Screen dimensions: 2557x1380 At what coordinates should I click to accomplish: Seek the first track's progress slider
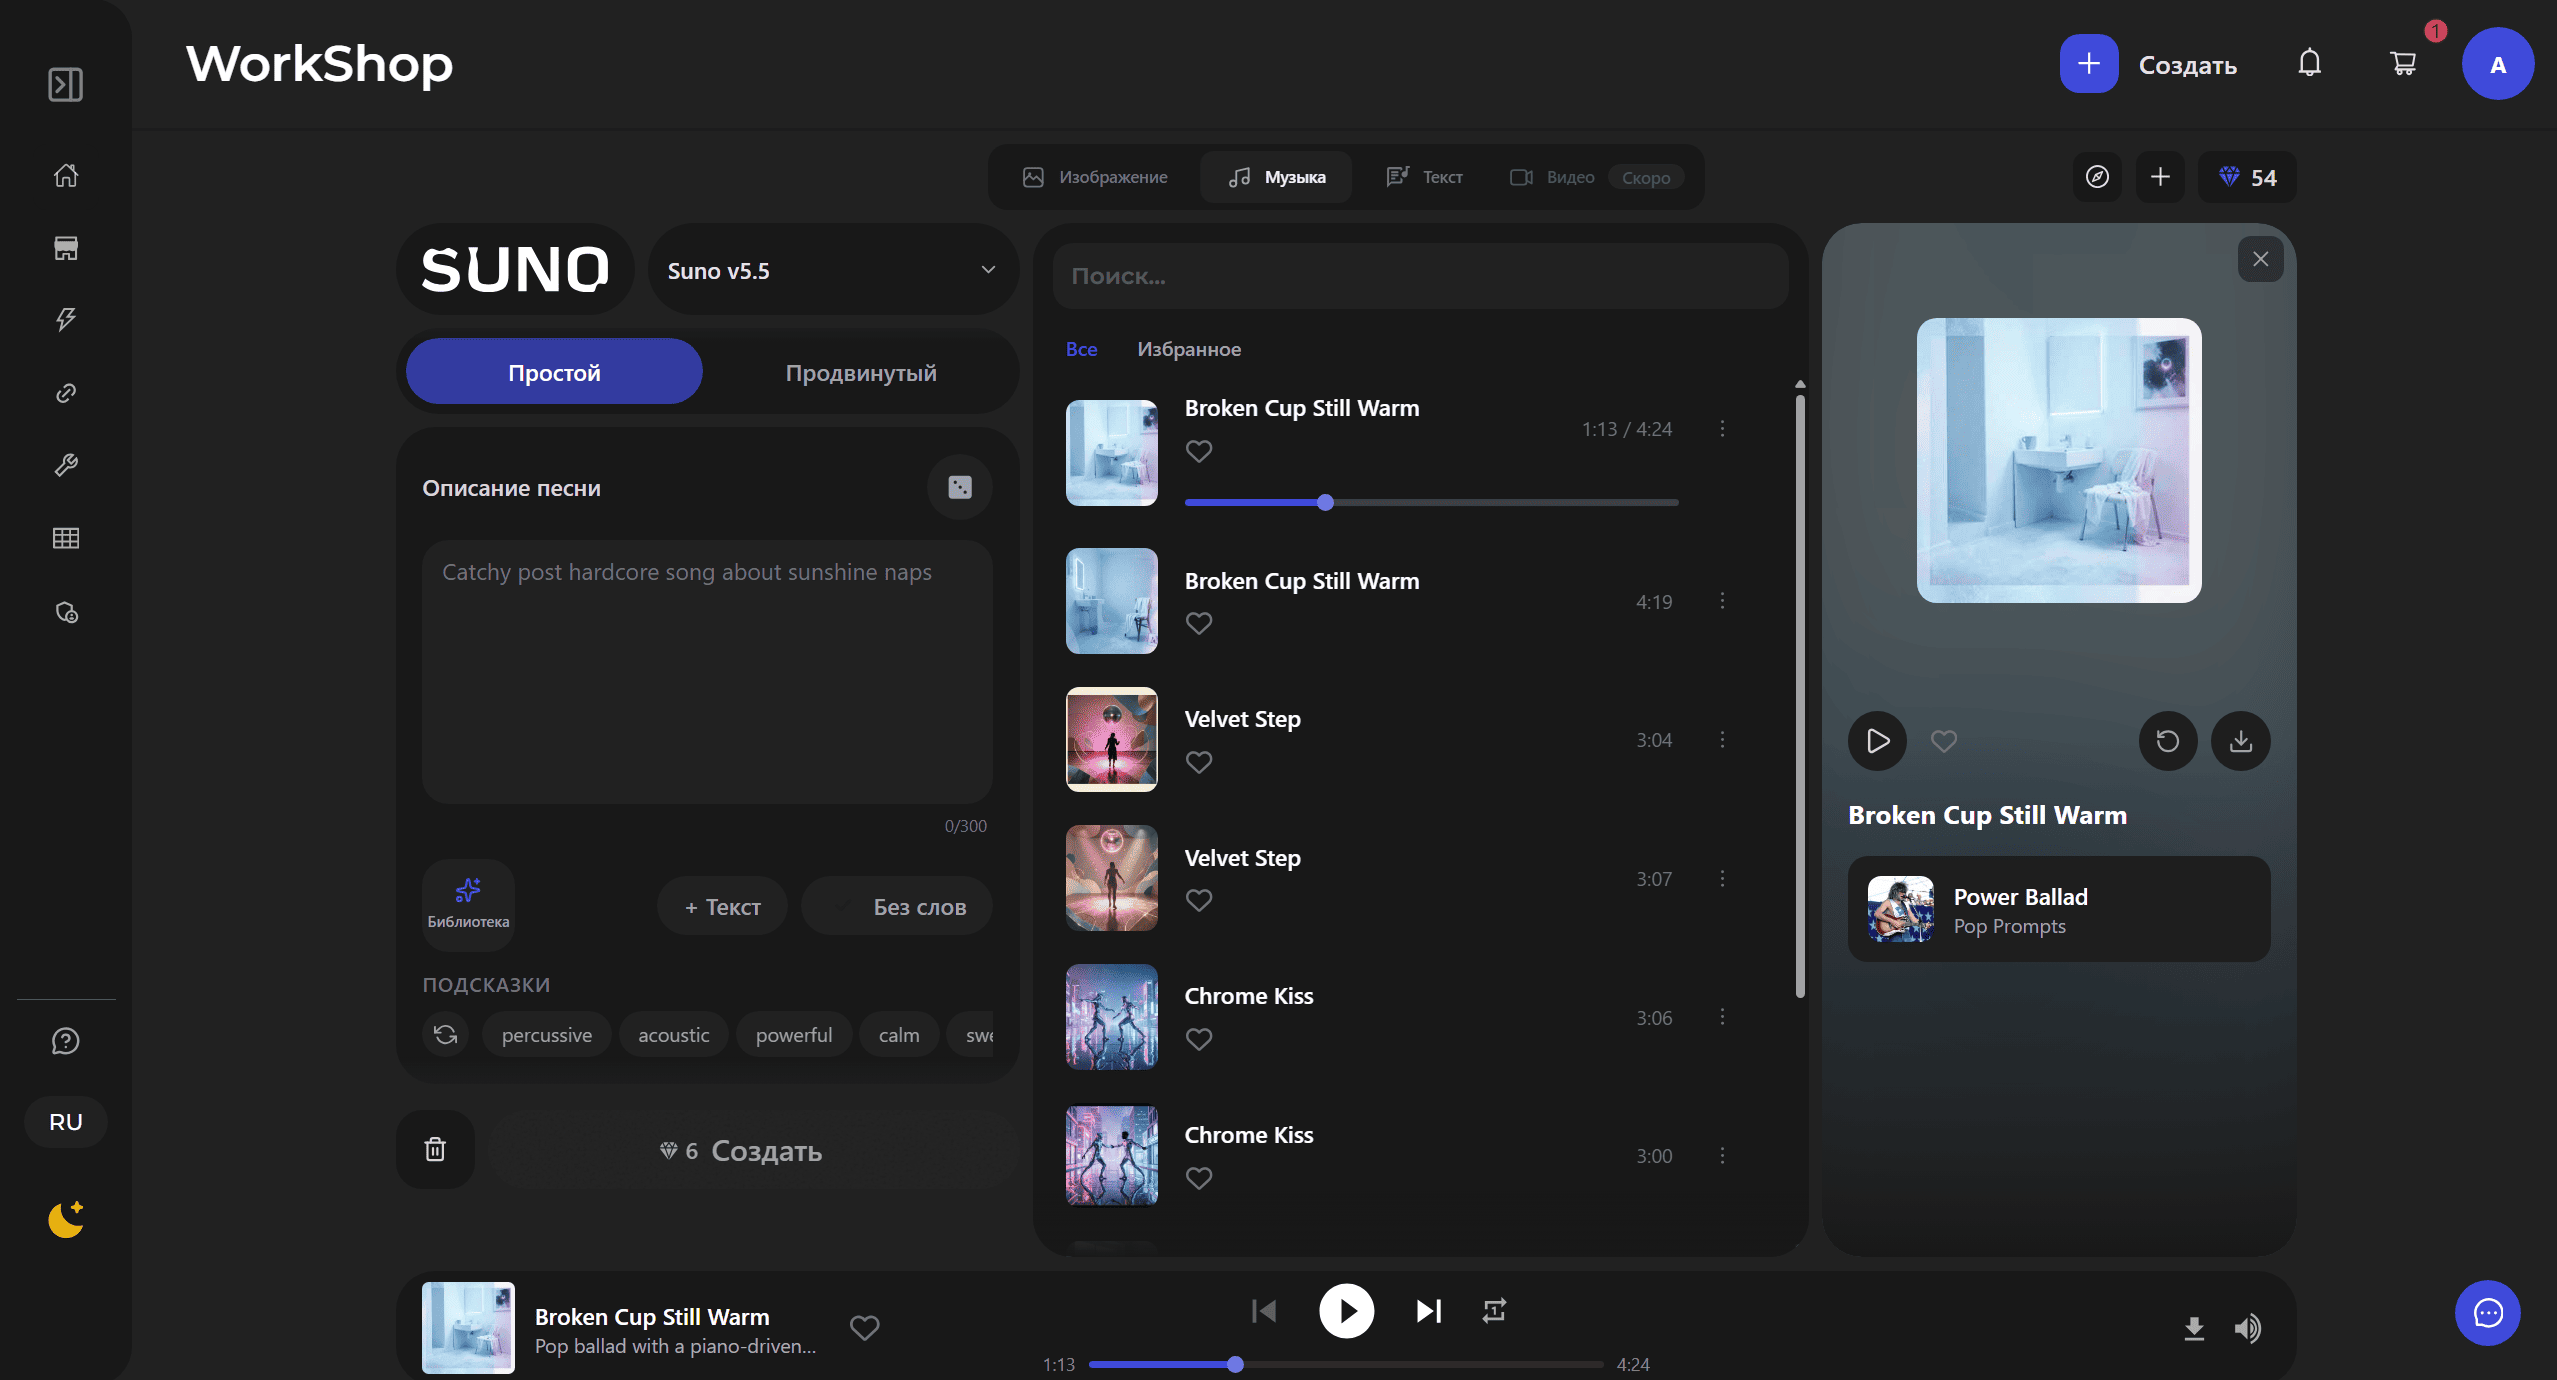(1431, 502)
